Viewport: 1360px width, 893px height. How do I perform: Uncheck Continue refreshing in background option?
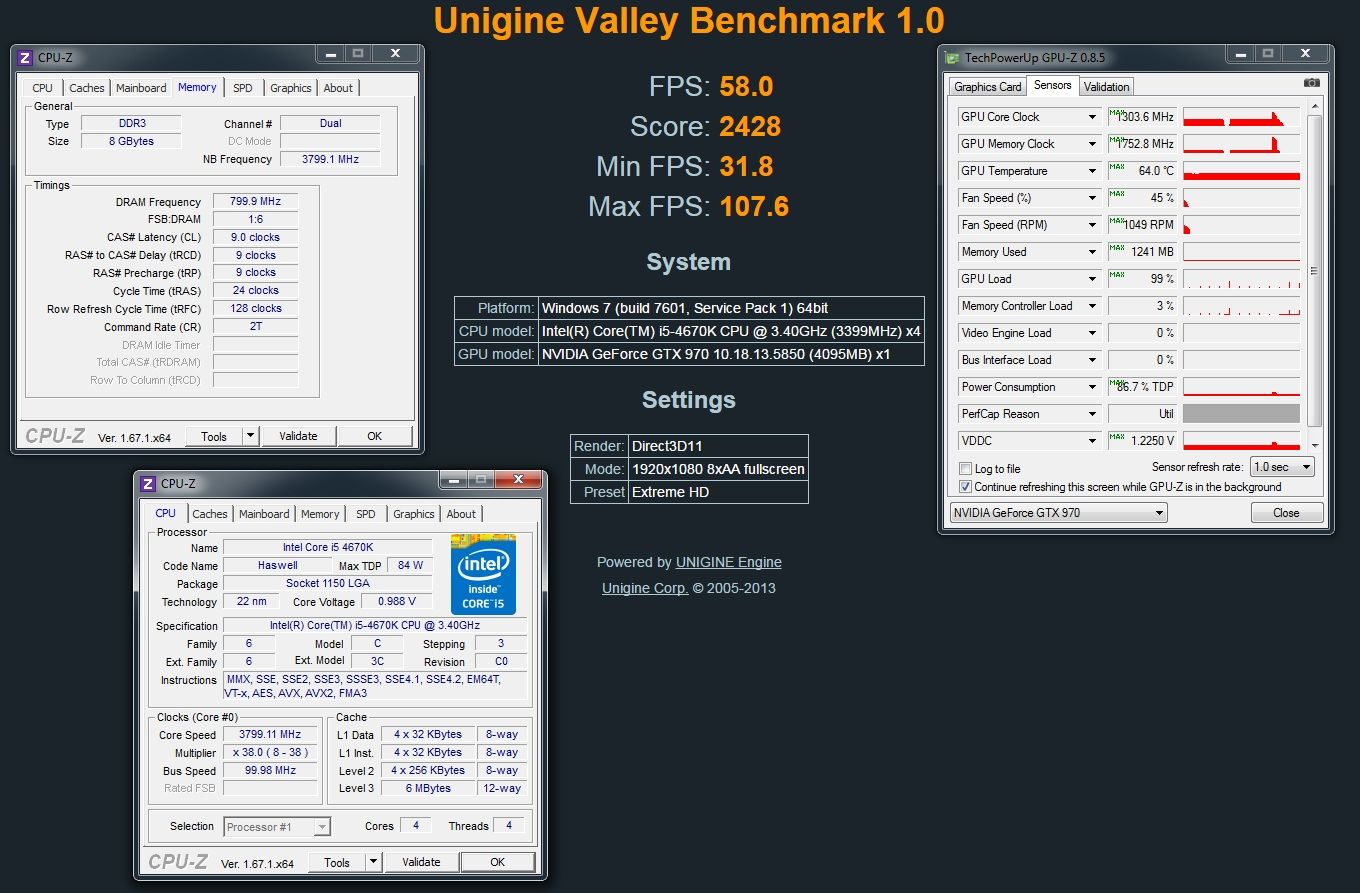965,487
